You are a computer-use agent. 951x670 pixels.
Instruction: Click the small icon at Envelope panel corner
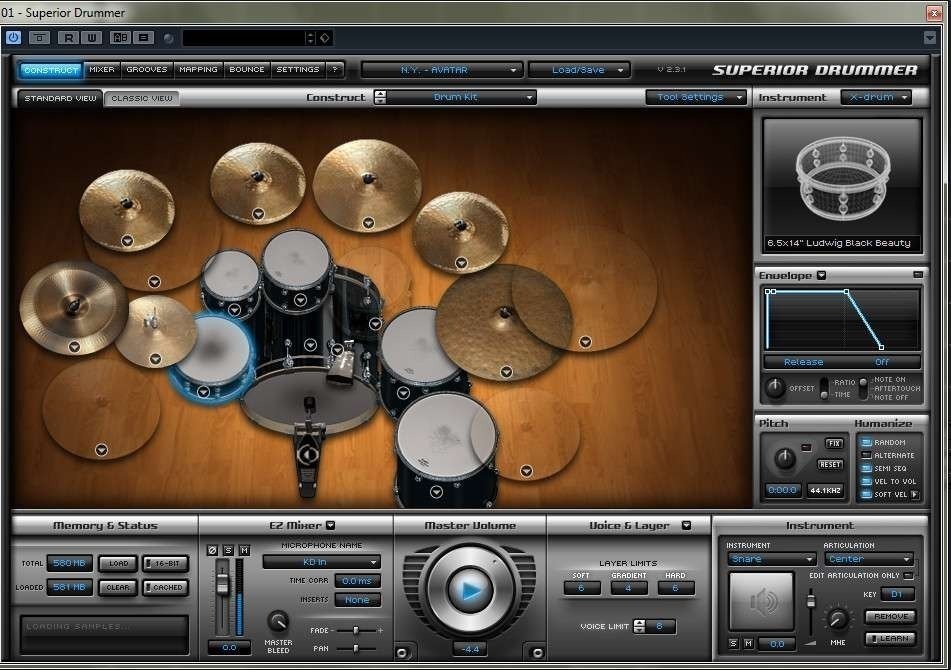pyautogui.click(x=918, y=275)
